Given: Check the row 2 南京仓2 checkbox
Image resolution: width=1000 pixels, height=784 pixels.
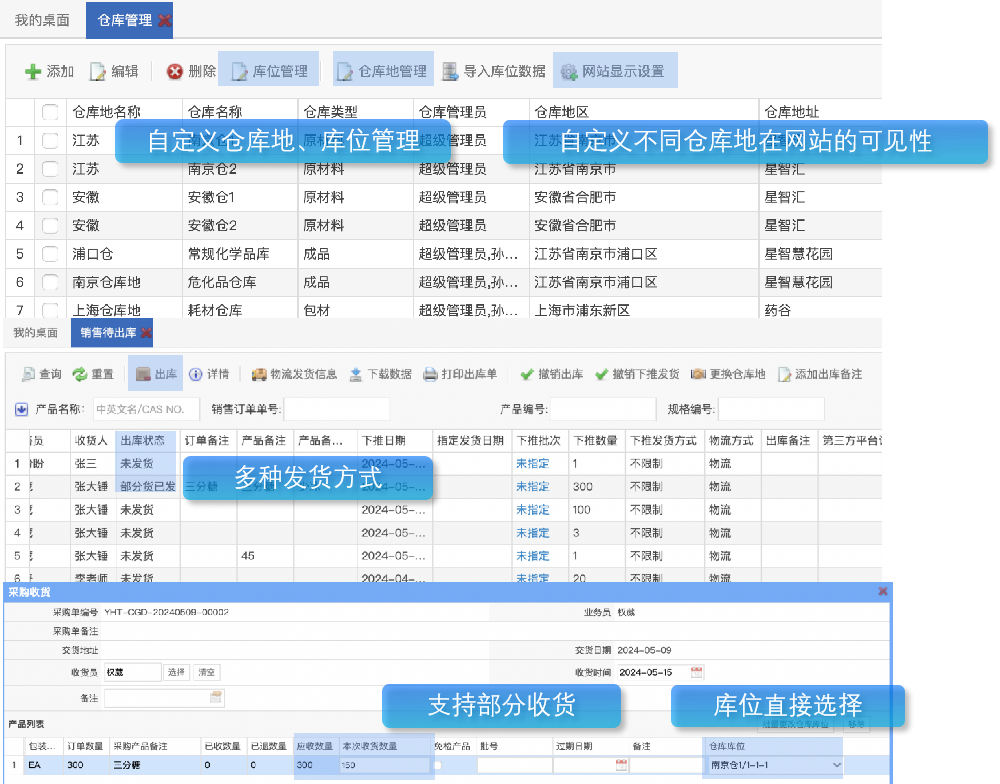Looking at the screenshot, I should [x=50, y=169].
